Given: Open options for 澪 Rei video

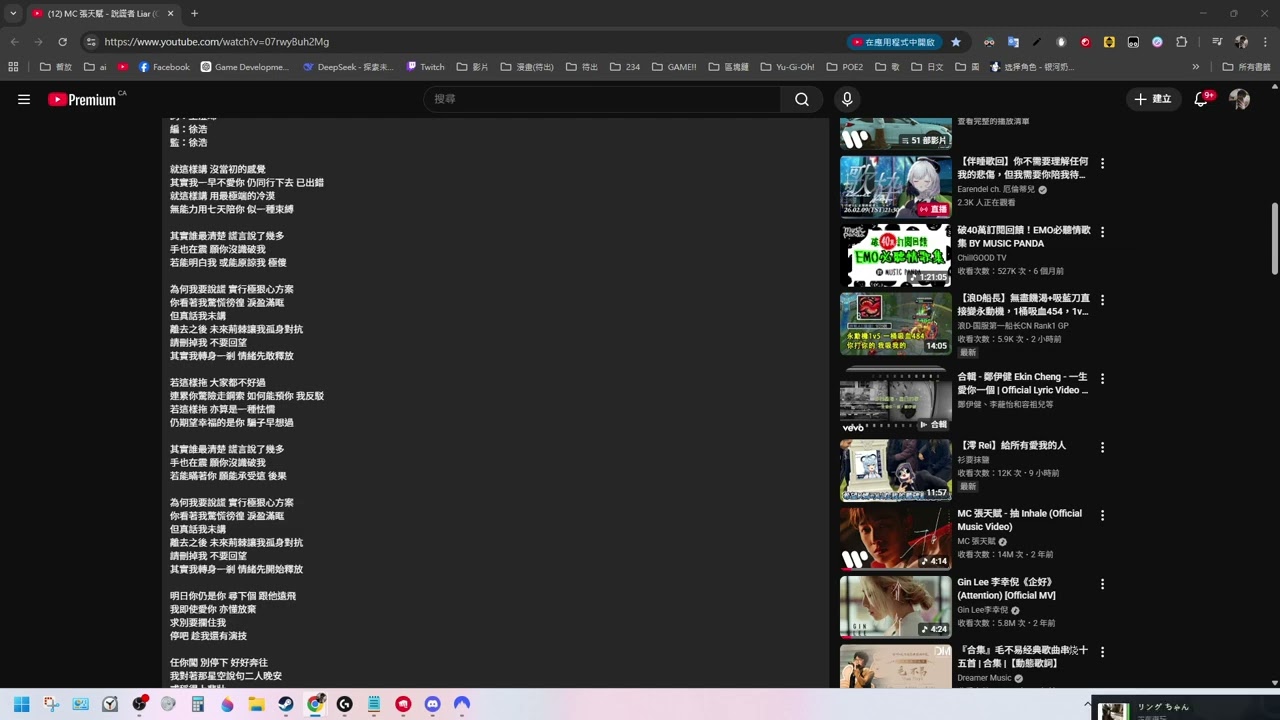Looking at the screenshot, I should pyautogui.click(x=1102, y=447).
